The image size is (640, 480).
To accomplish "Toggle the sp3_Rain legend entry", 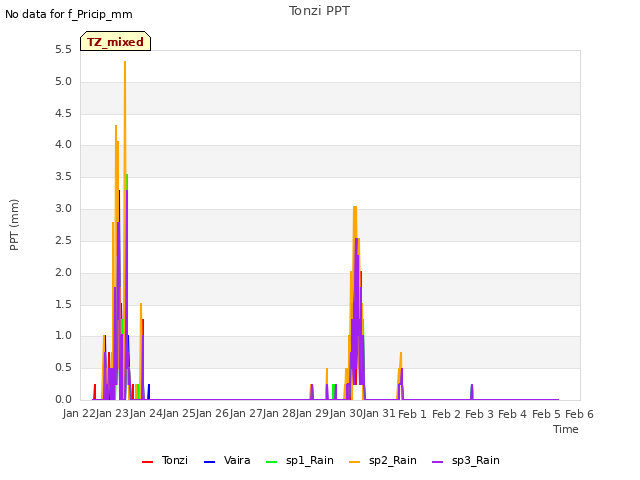I will click(466, 460).
